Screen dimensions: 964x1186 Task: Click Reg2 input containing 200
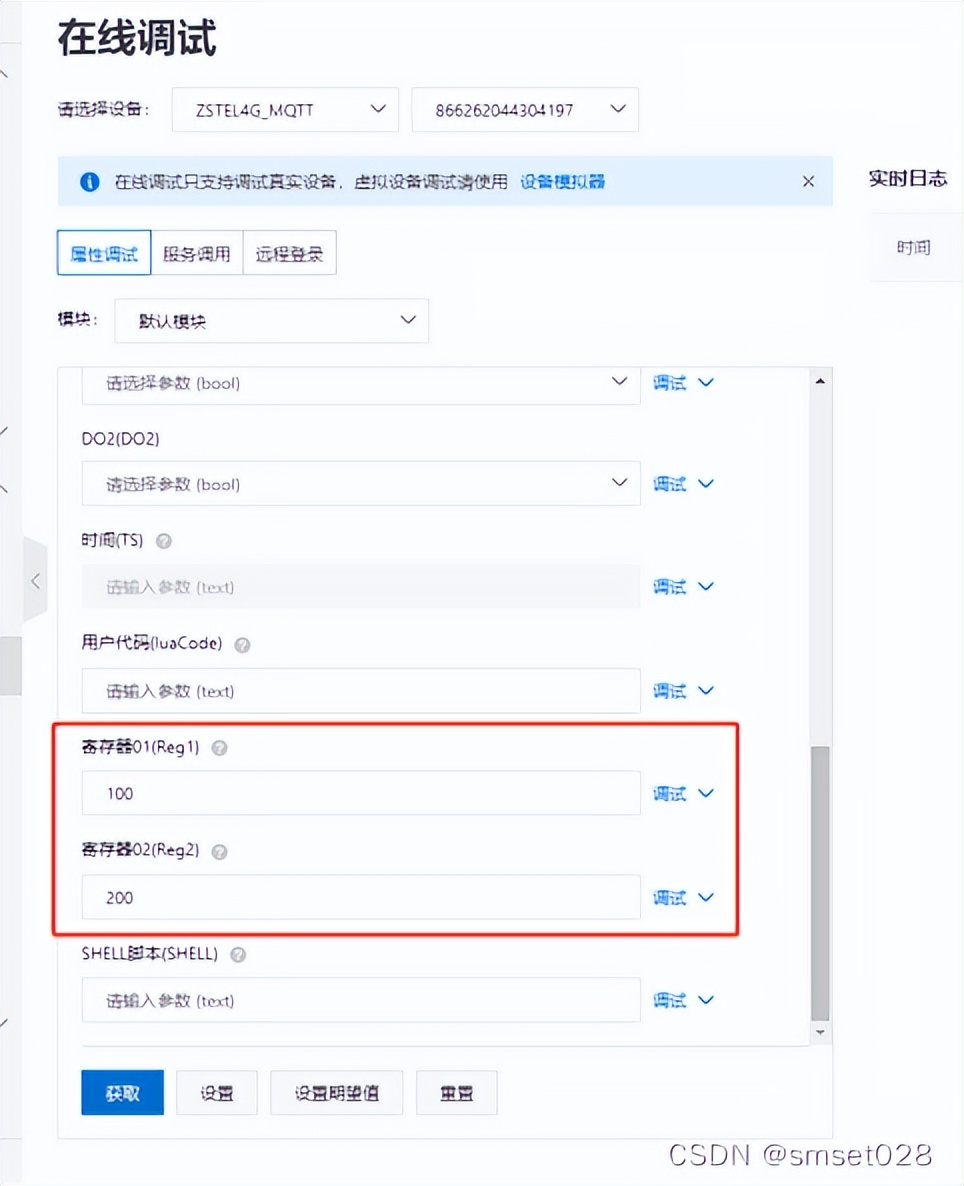coord(360,898)
